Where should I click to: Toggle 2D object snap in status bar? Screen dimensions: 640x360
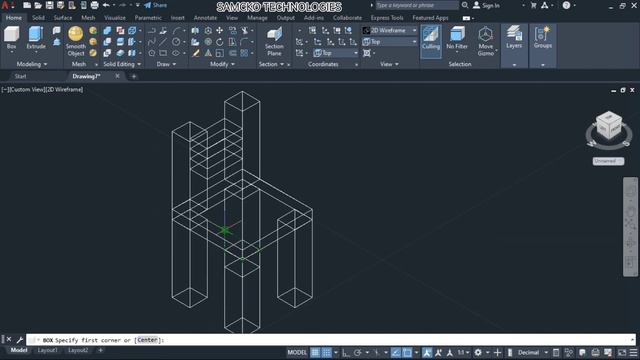pos(407,352)
